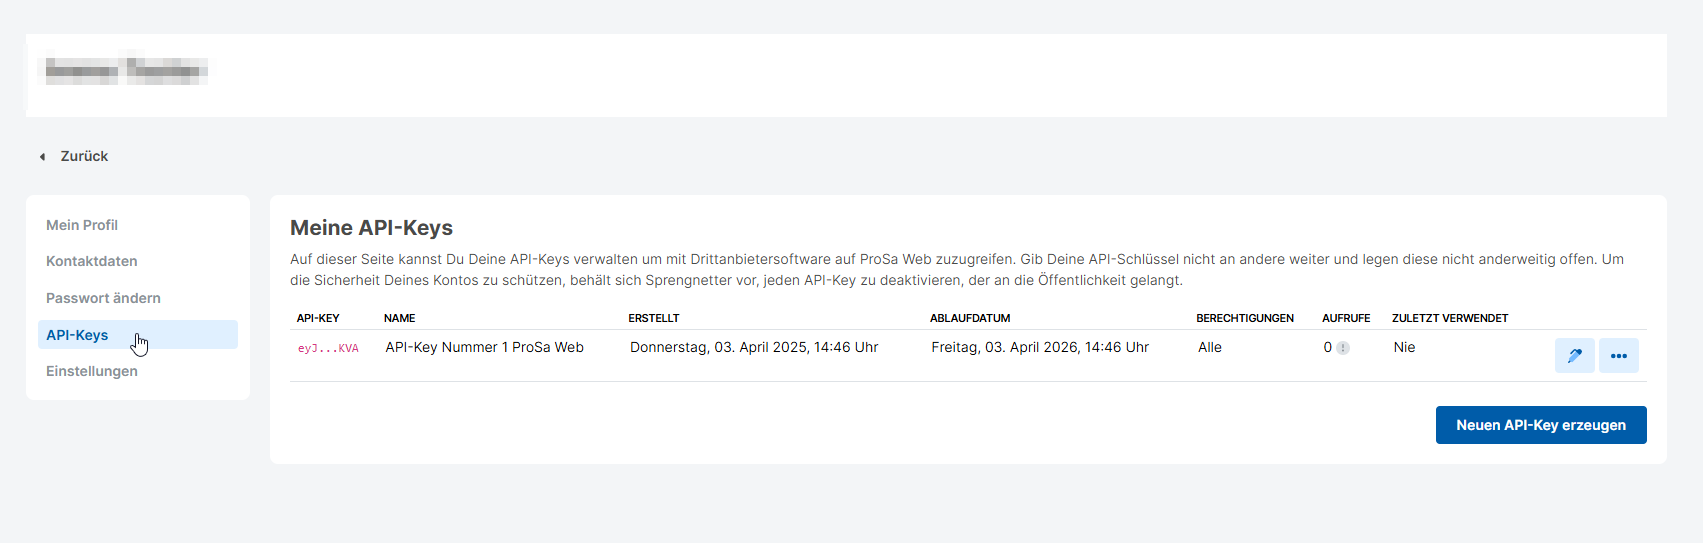Click the name API-Key Nummer 1 ProSa Web
Image resolution: width=1703 pixels, height=543 pixels.
[484, 347]
